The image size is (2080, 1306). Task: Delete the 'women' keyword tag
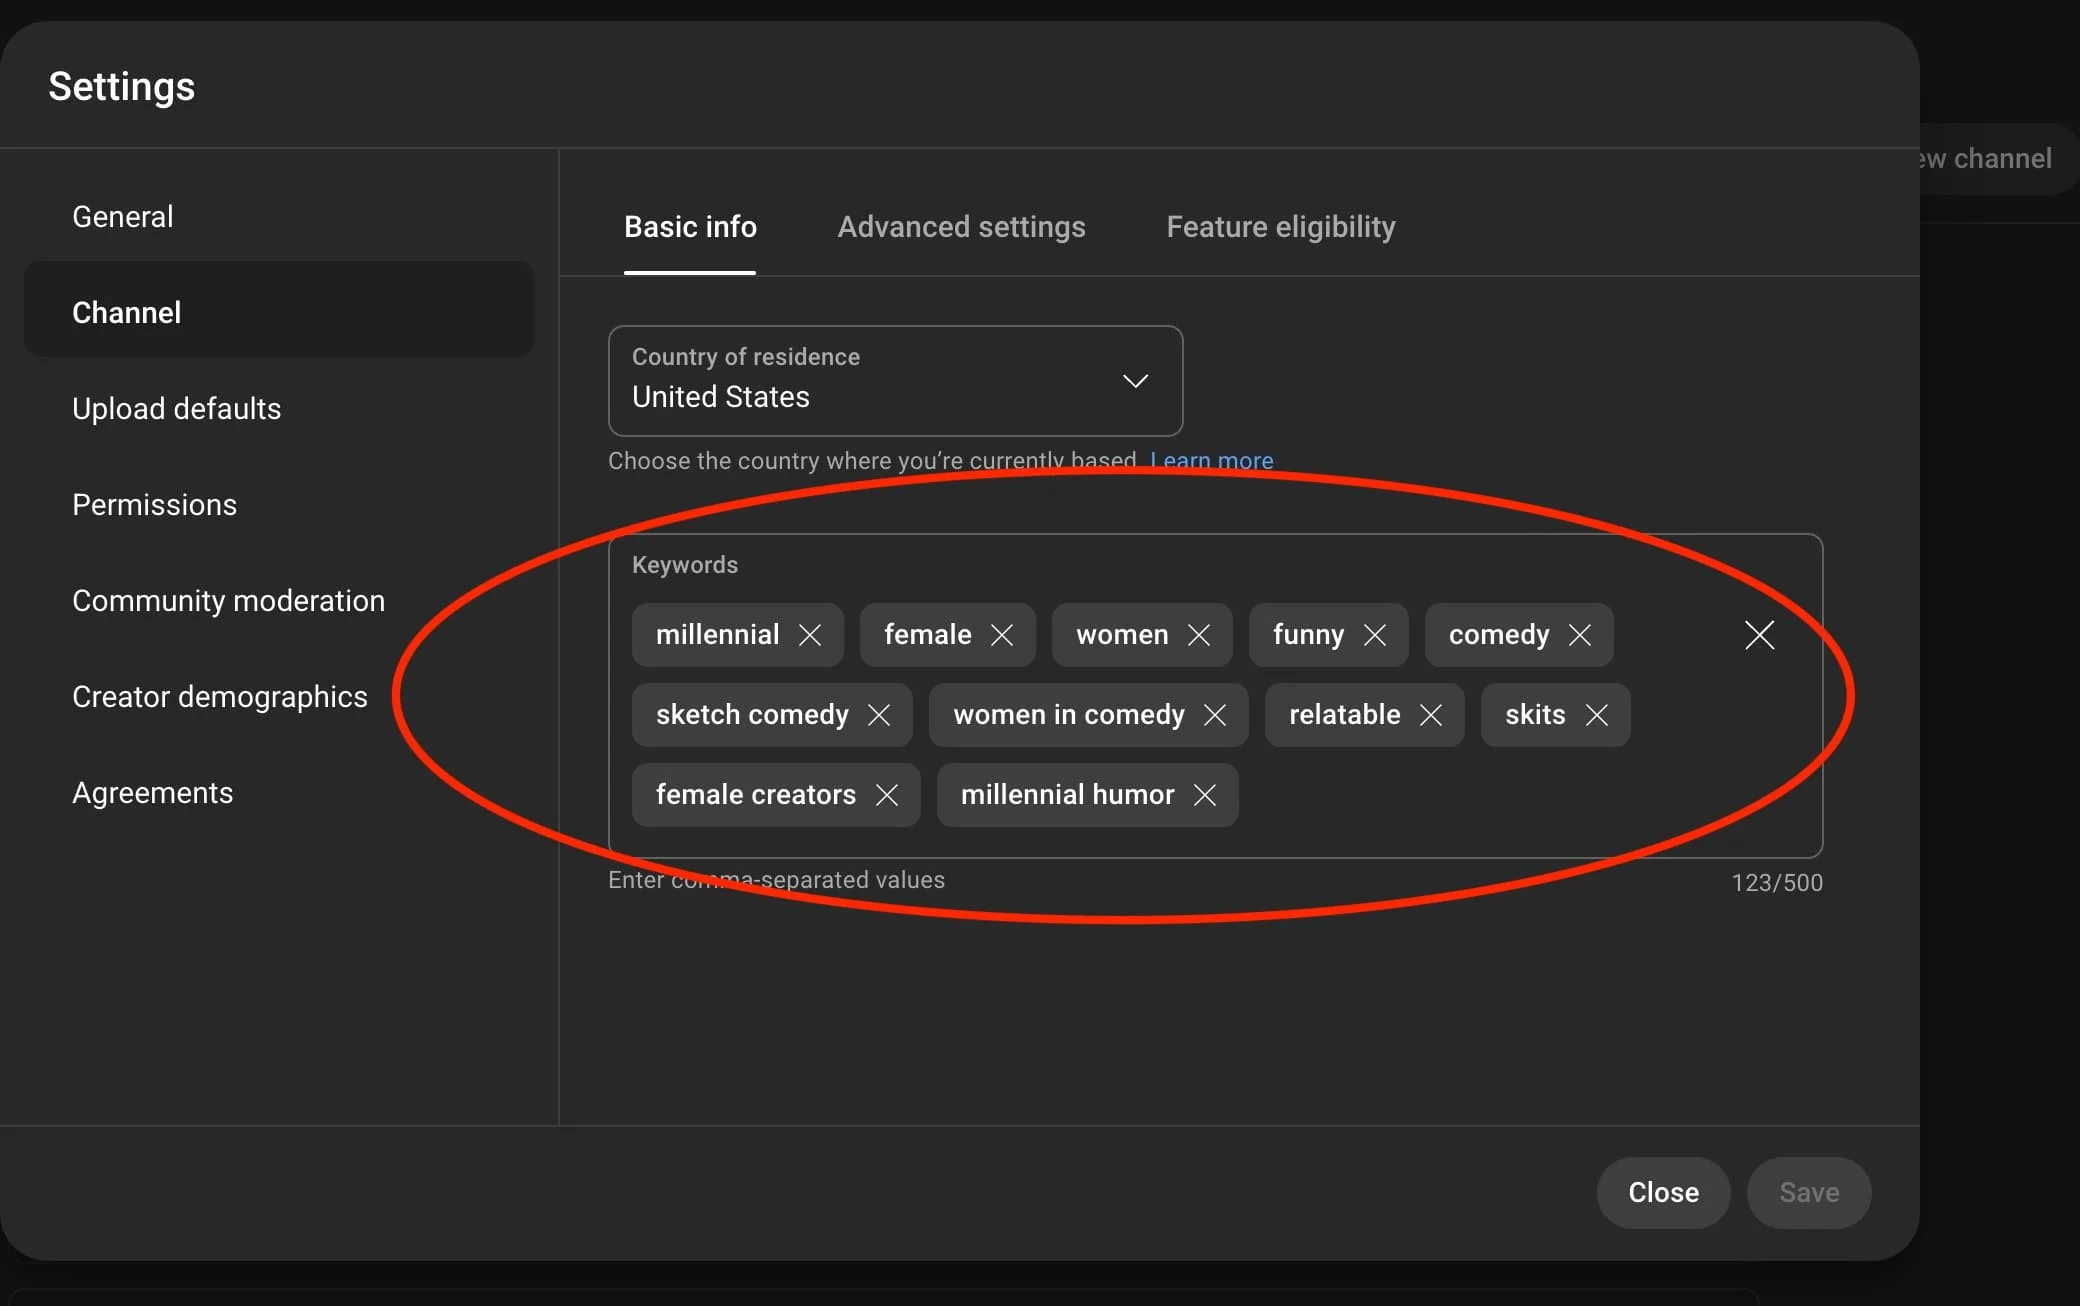(1199, 635)
